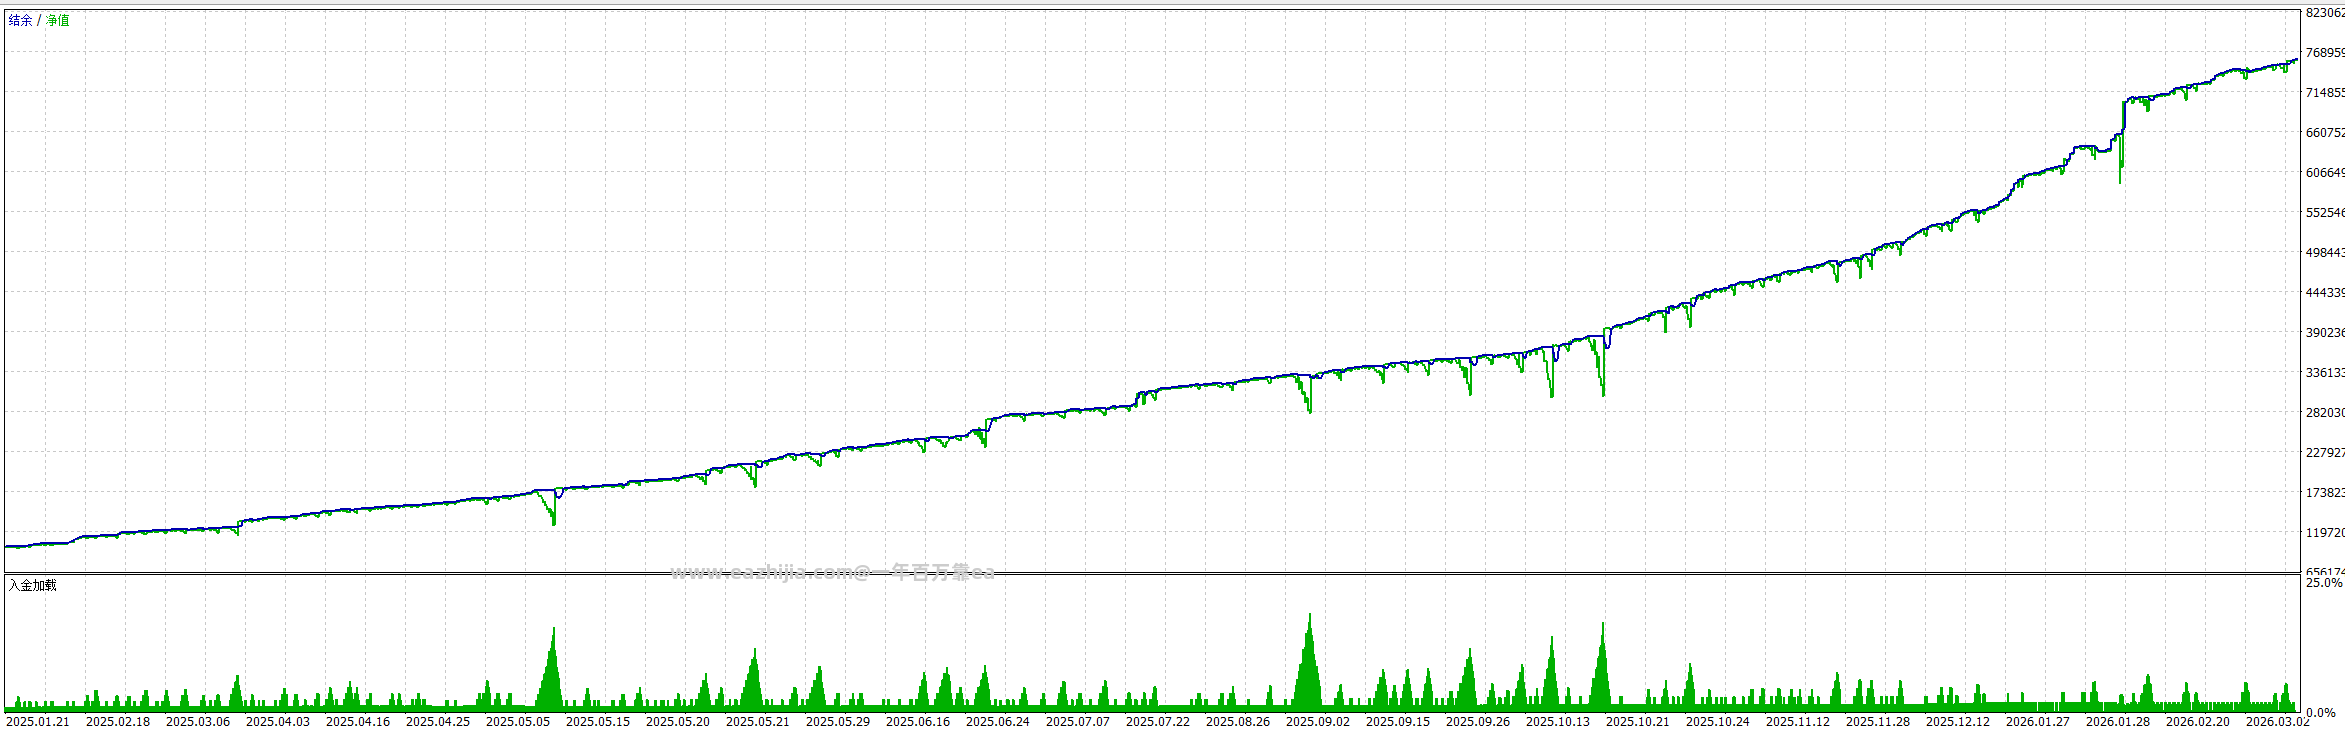Select the 2025.11.28 date label
This screenshot has width=2345, height=730.
(1878, 721)
